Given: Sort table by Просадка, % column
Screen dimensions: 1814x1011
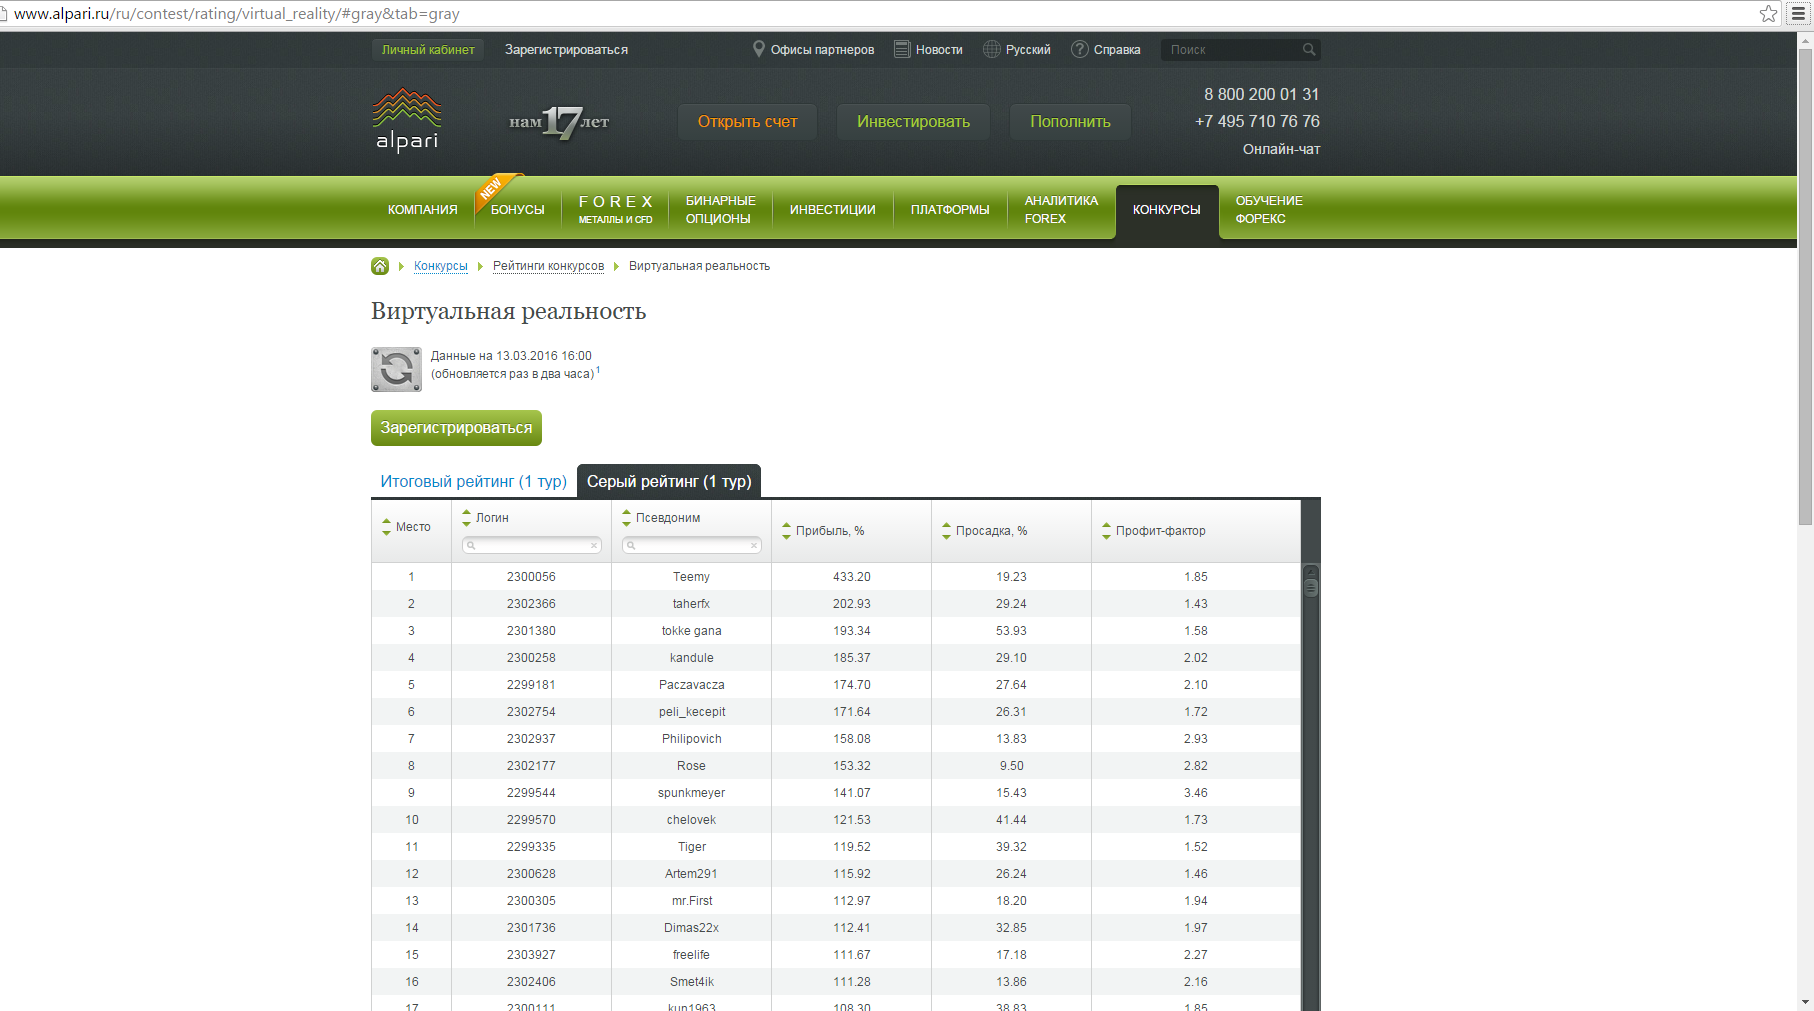Looking at the screenshot, I should click(946, 531).
